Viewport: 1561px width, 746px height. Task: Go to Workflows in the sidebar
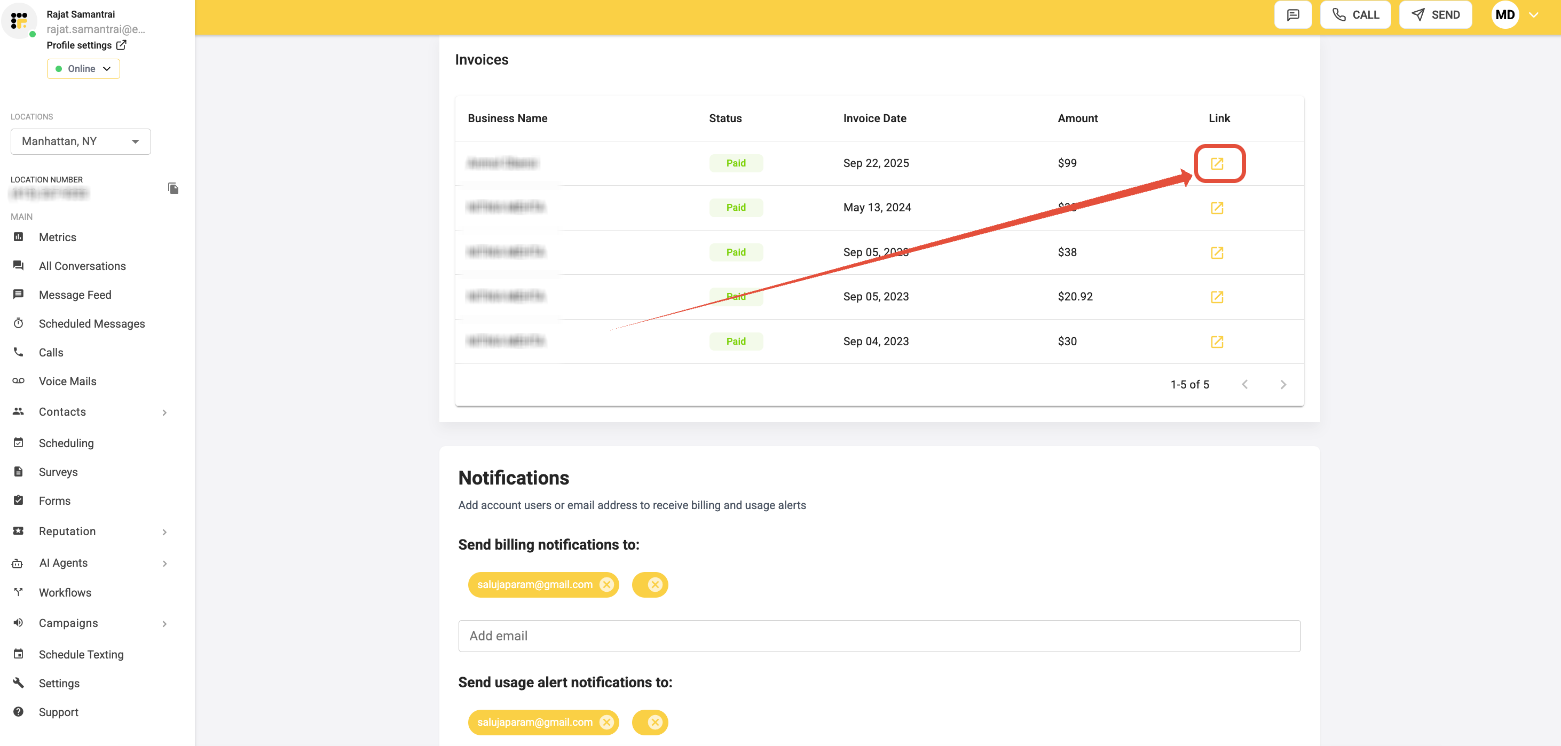click(65, 593)
